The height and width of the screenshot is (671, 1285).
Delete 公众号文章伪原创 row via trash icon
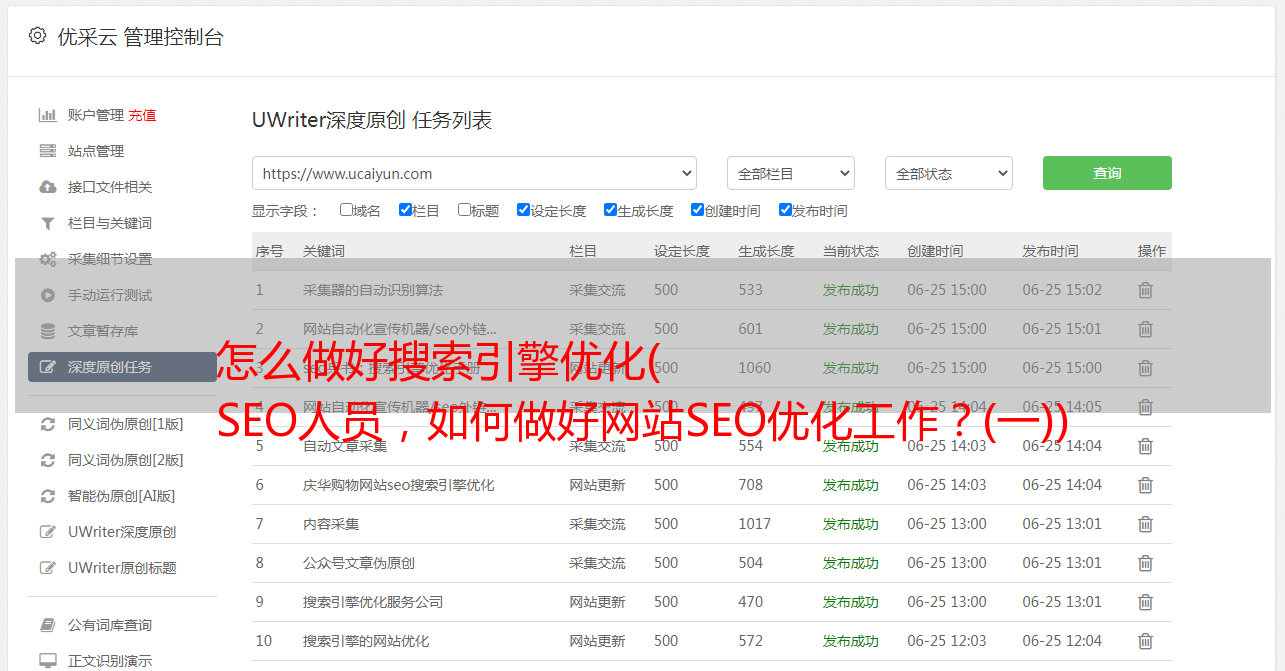pyautogui.click(x=1145, y=563)
